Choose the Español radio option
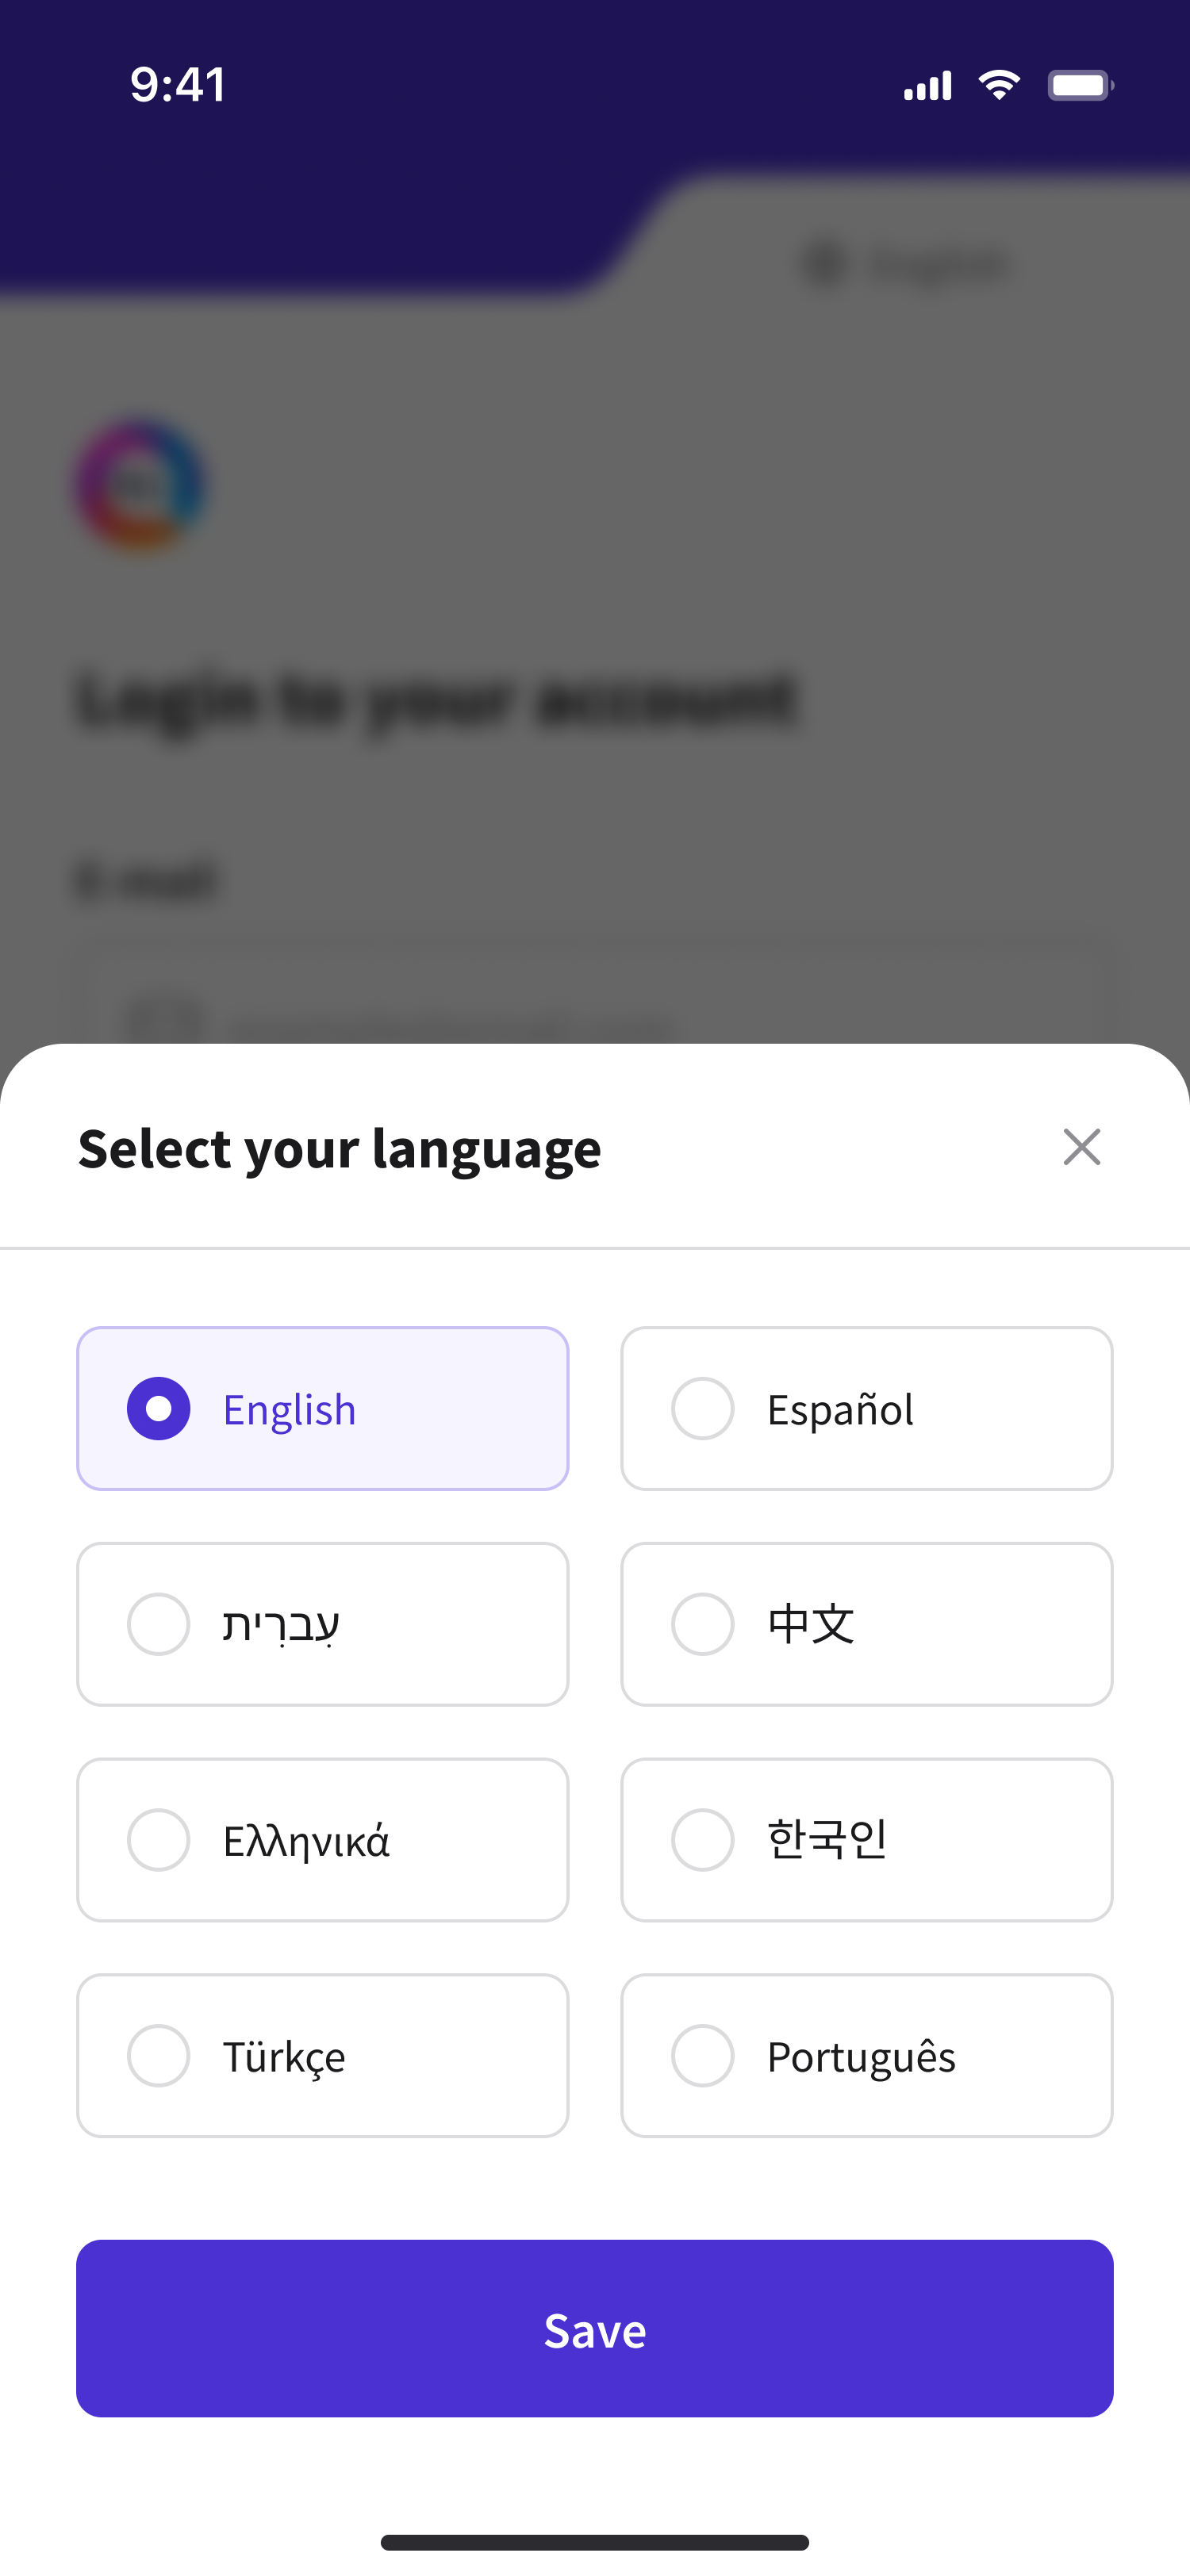Image resolution: width=1190 pixels, height=2576 pixels. [703, 1408]
